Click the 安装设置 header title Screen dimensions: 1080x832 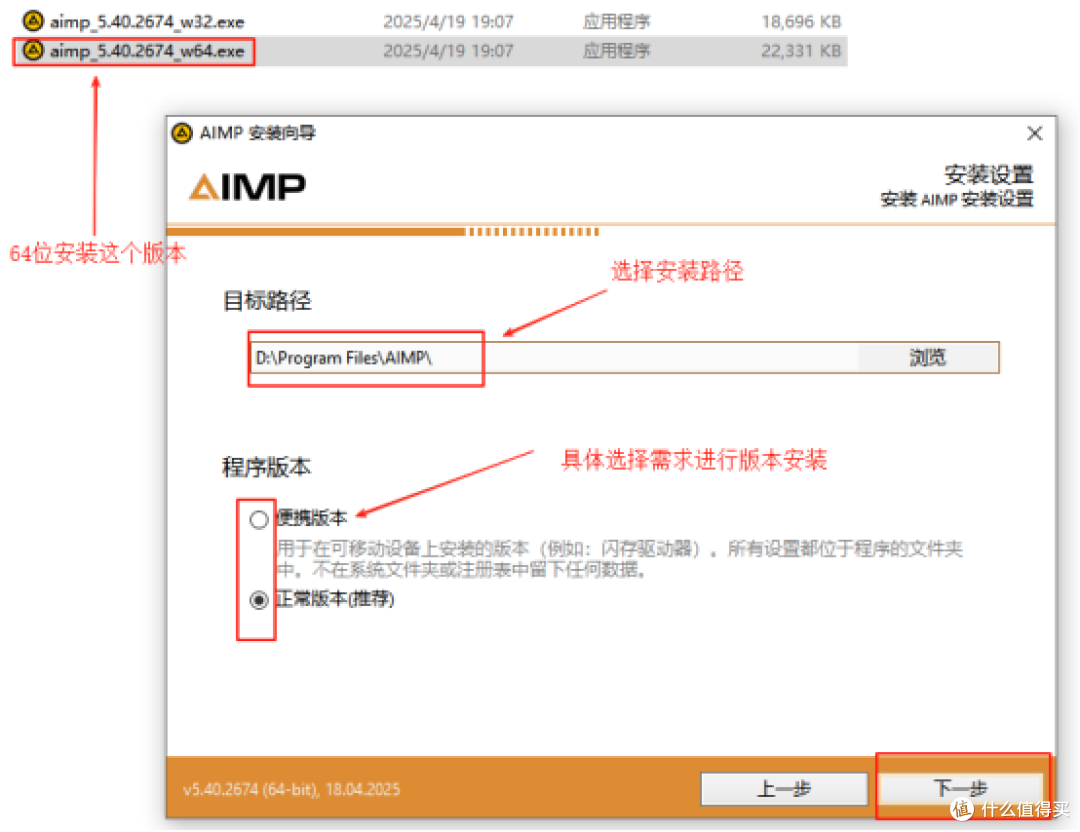coord(988,174)
